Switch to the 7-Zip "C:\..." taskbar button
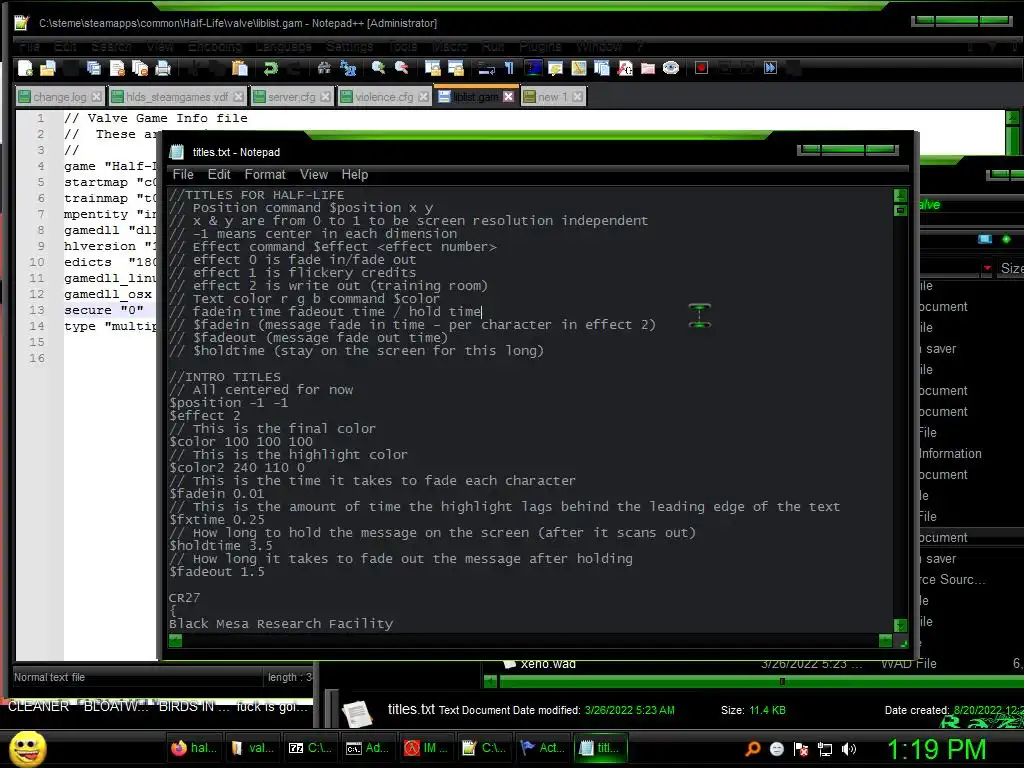Screen dimensions: 1024x768 (x=310, y=748)
